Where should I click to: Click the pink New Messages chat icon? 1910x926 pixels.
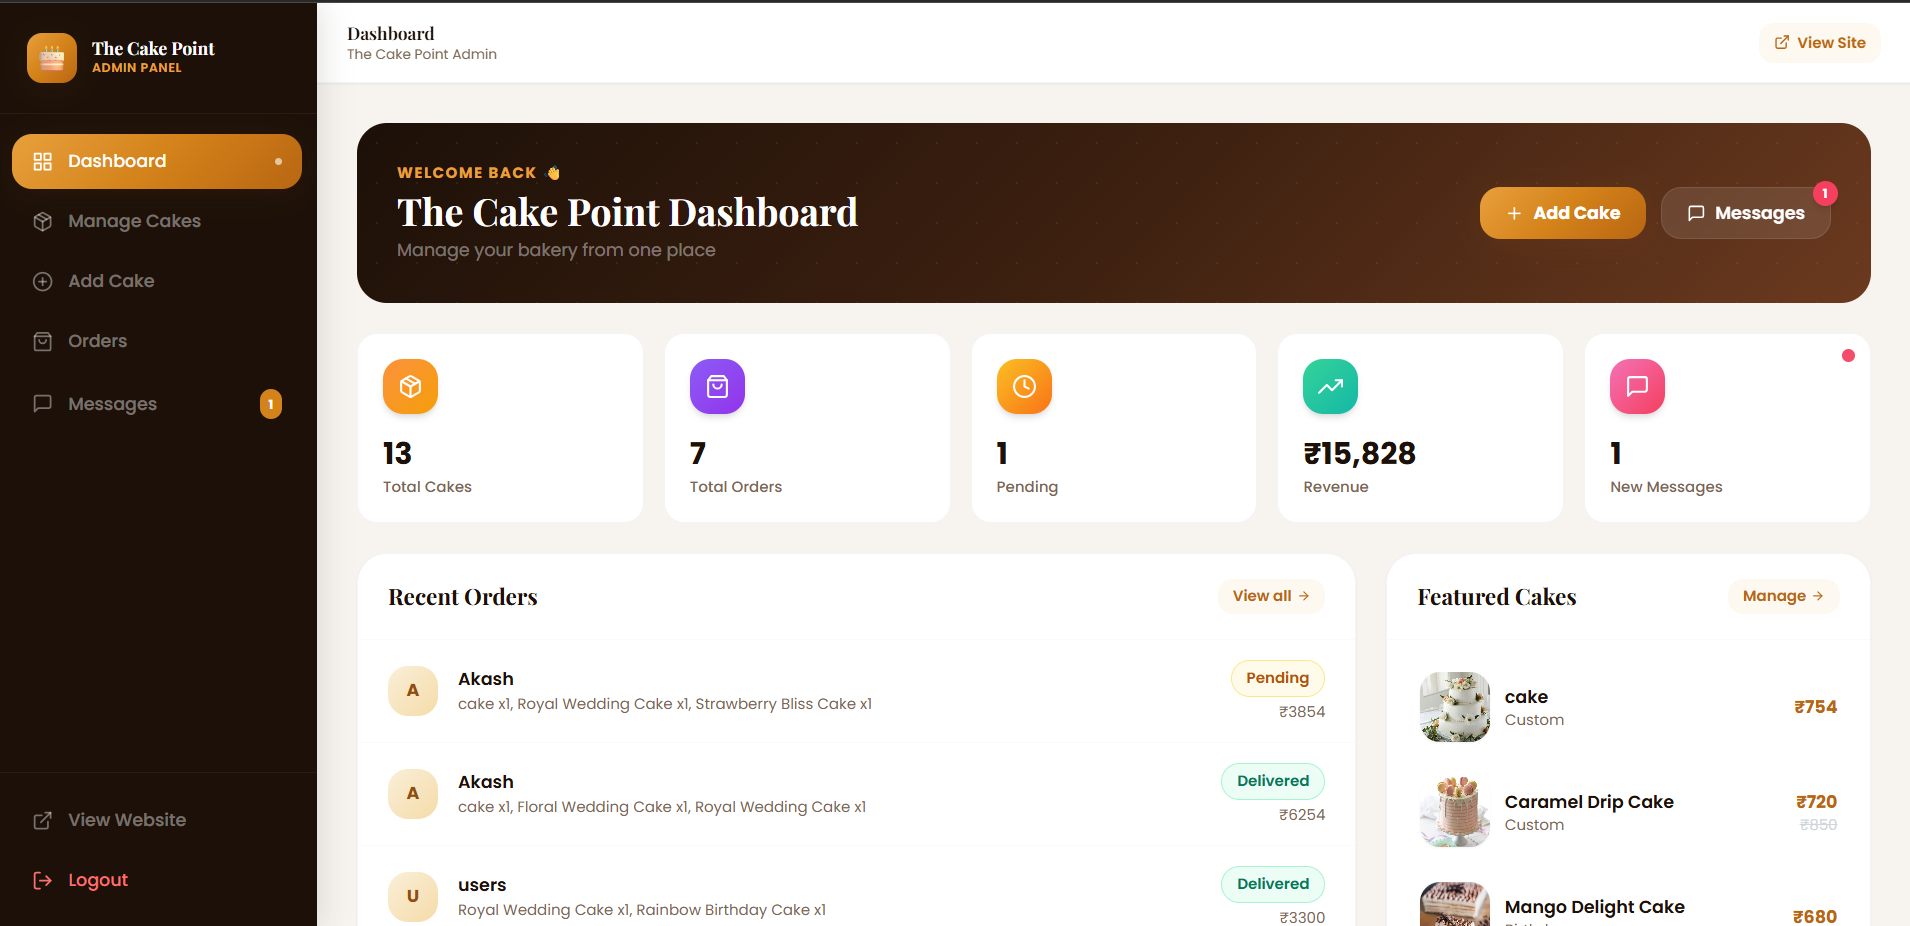[1637, 386]
